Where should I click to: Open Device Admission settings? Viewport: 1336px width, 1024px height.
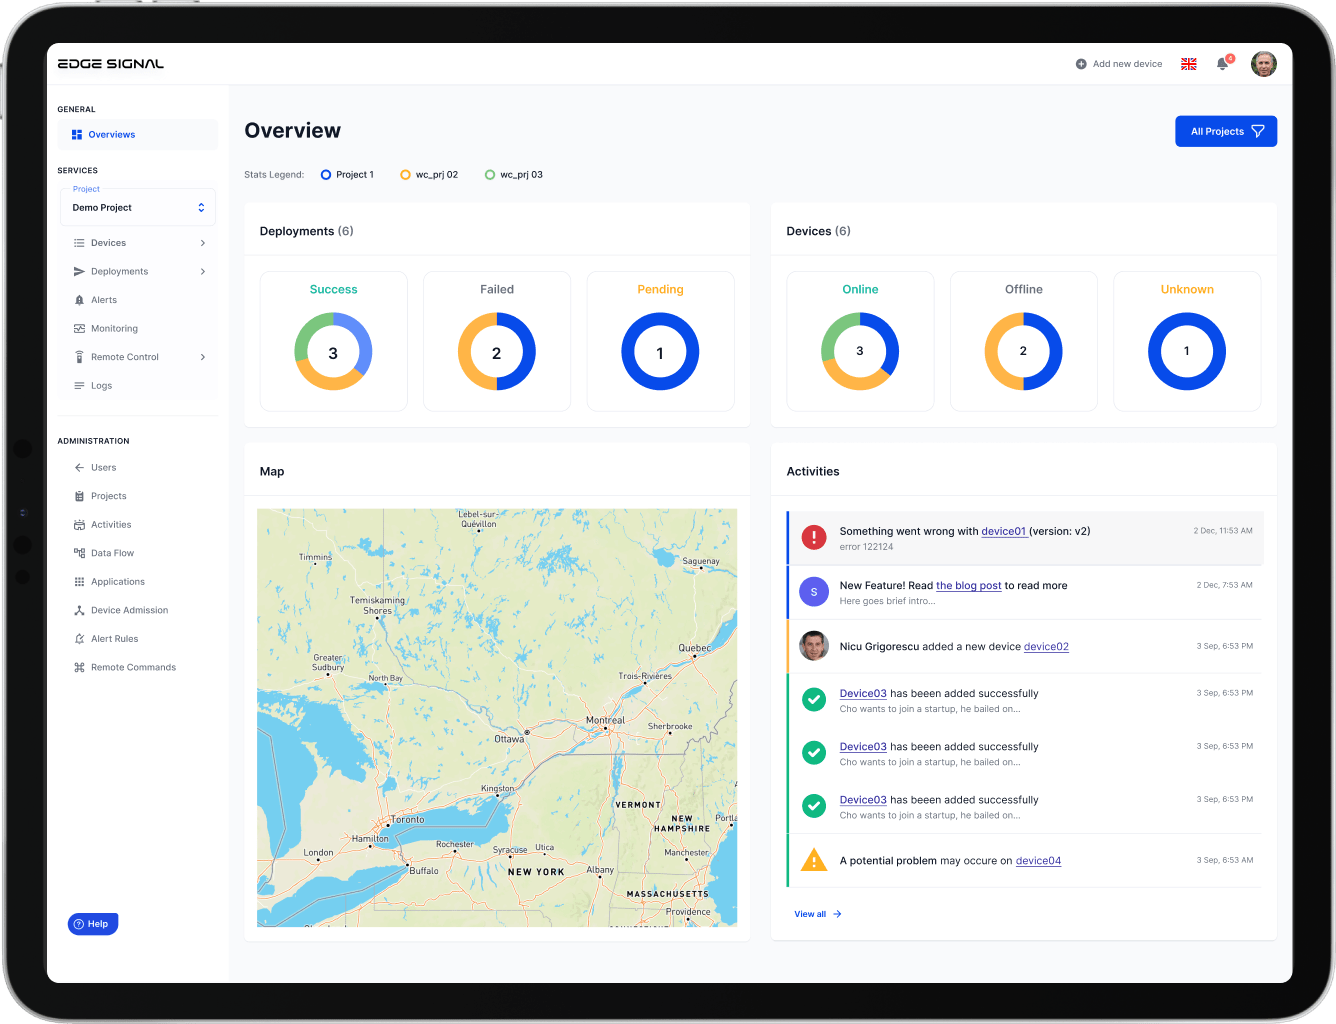pyautogui.click(x=128, y=610)
